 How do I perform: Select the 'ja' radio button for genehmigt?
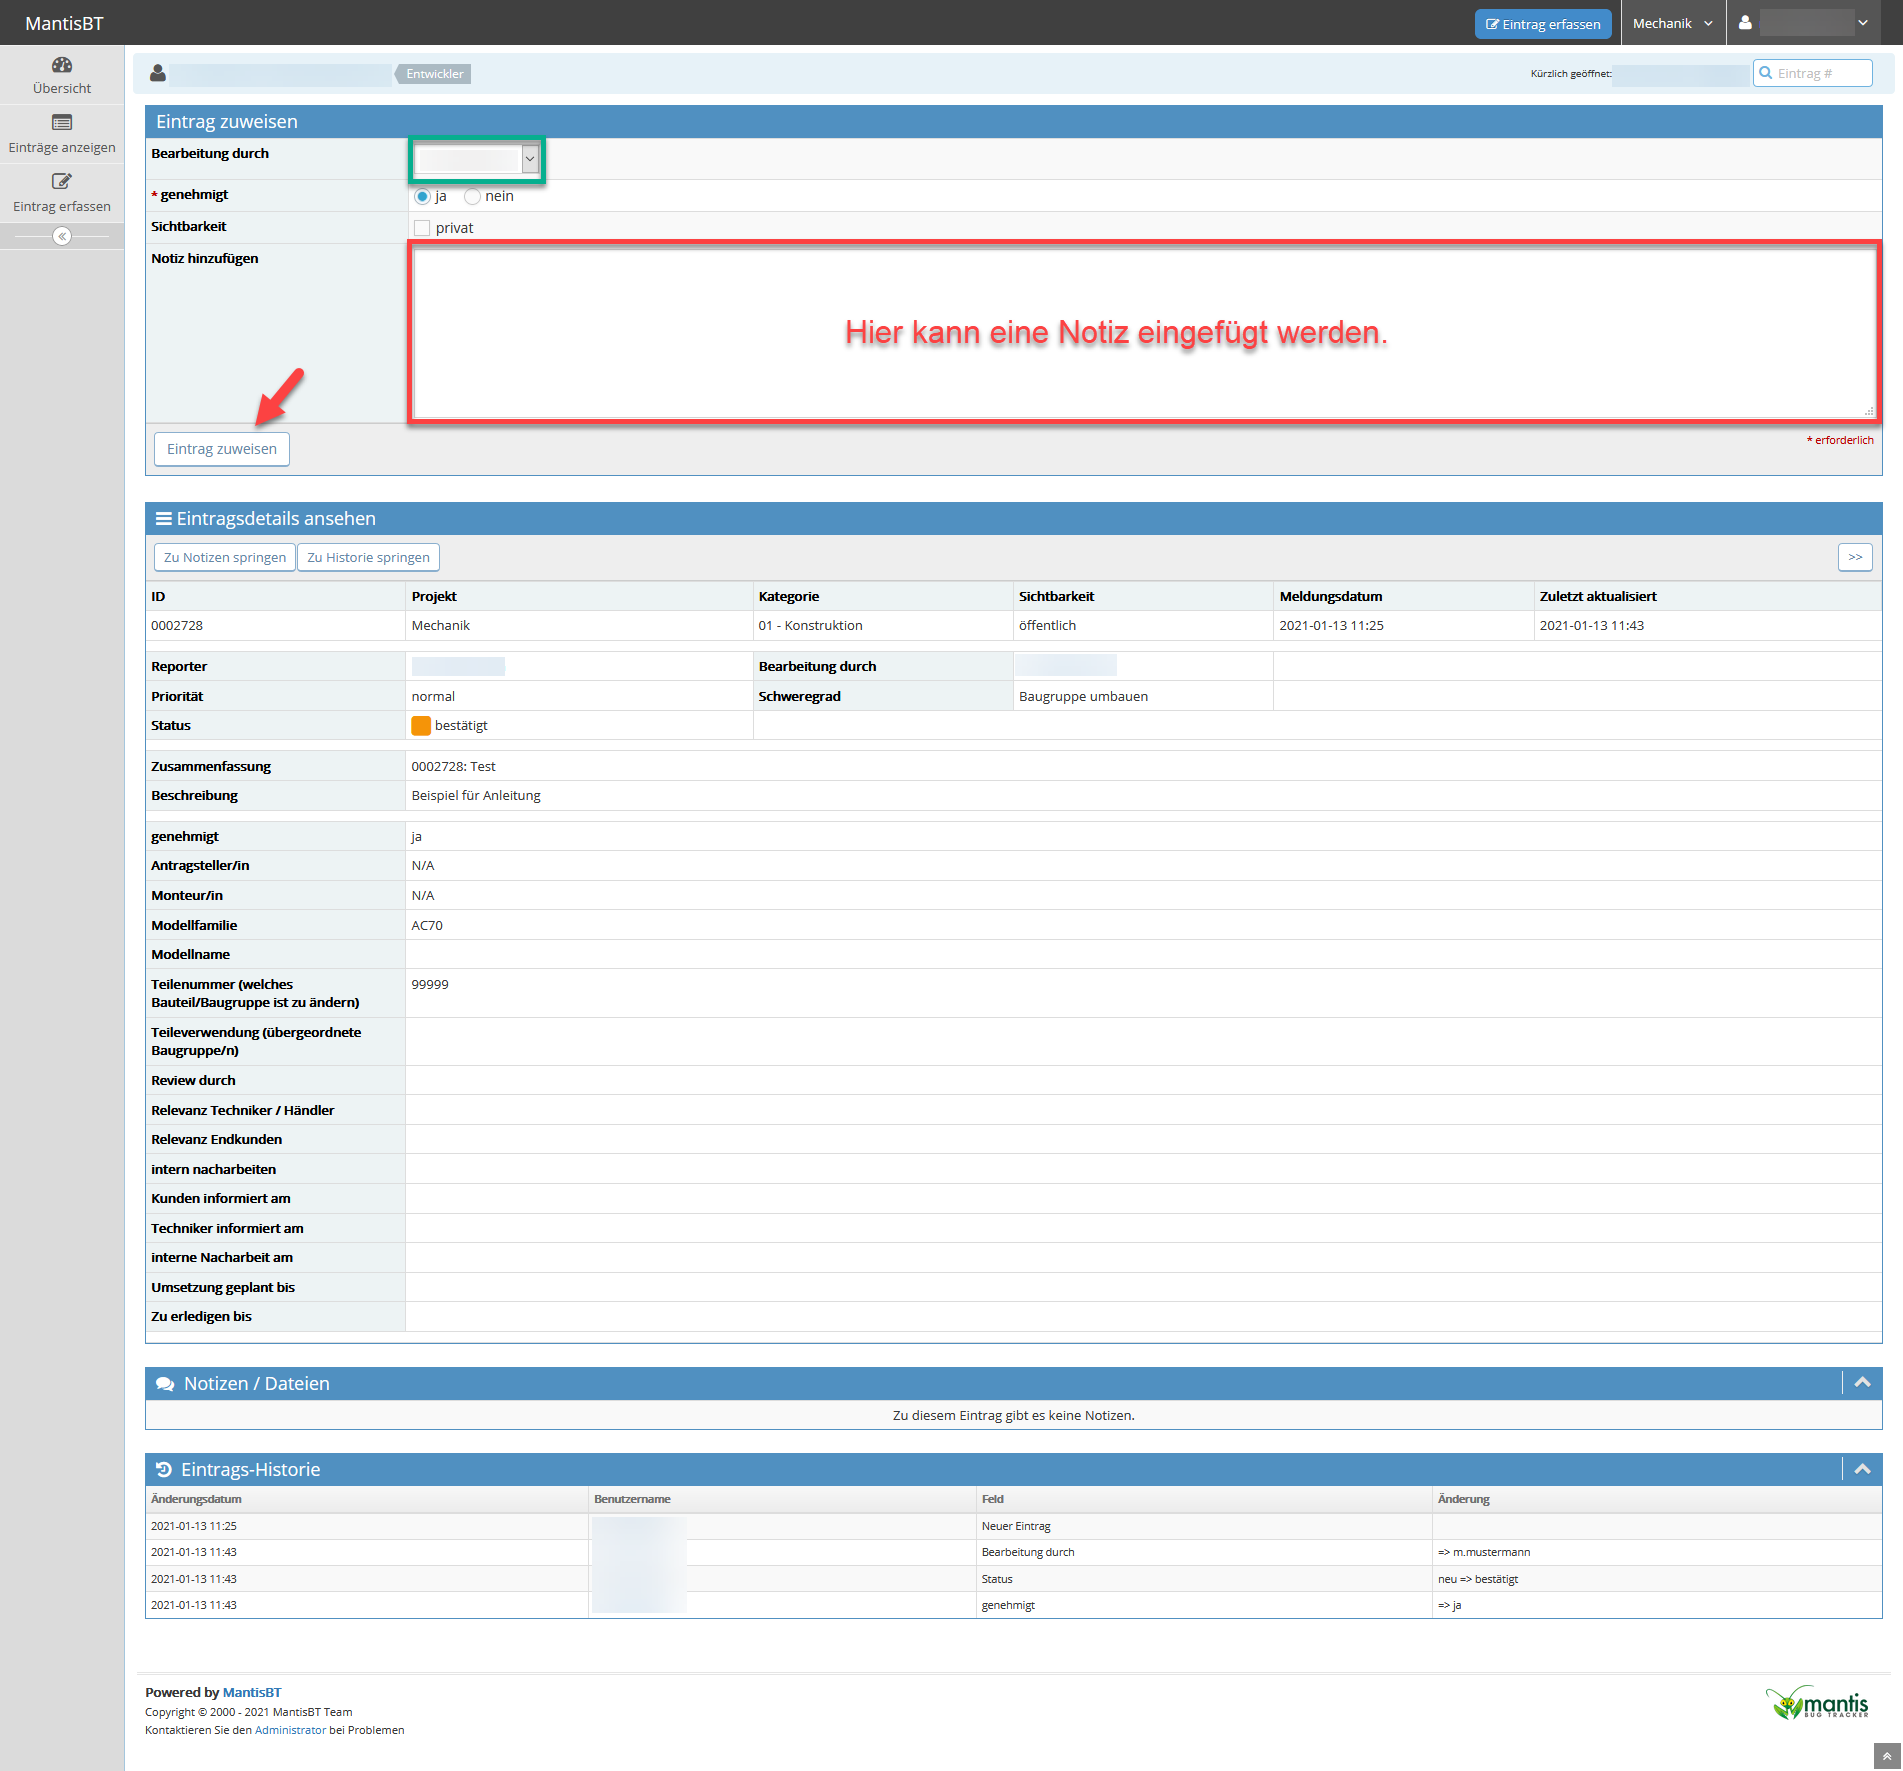pos(422,197)
